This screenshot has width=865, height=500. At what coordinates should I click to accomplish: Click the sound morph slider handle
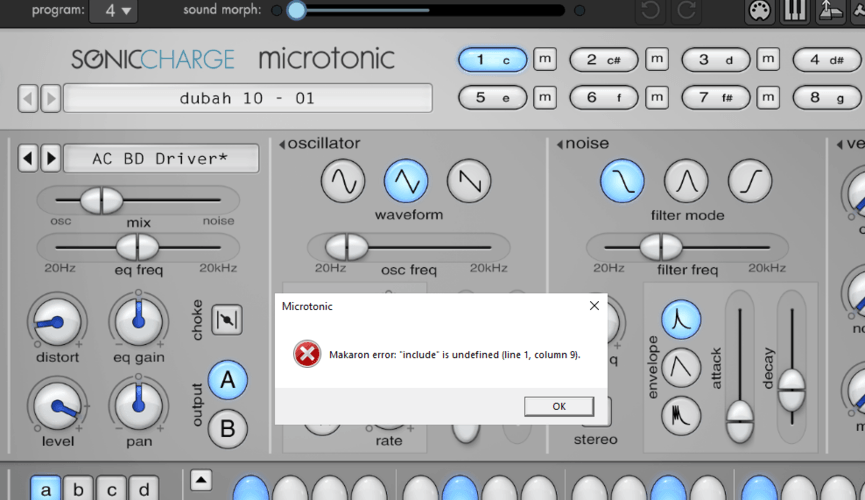click(296, 10)
